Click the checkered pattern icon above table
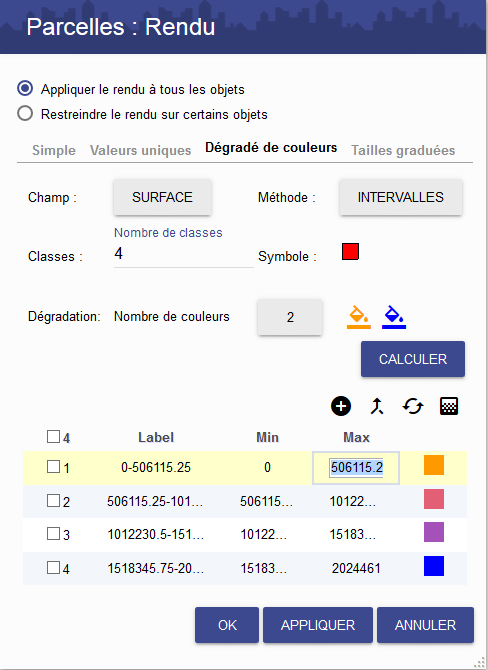The width and height of the screenshot is (488, 670). 449,406
